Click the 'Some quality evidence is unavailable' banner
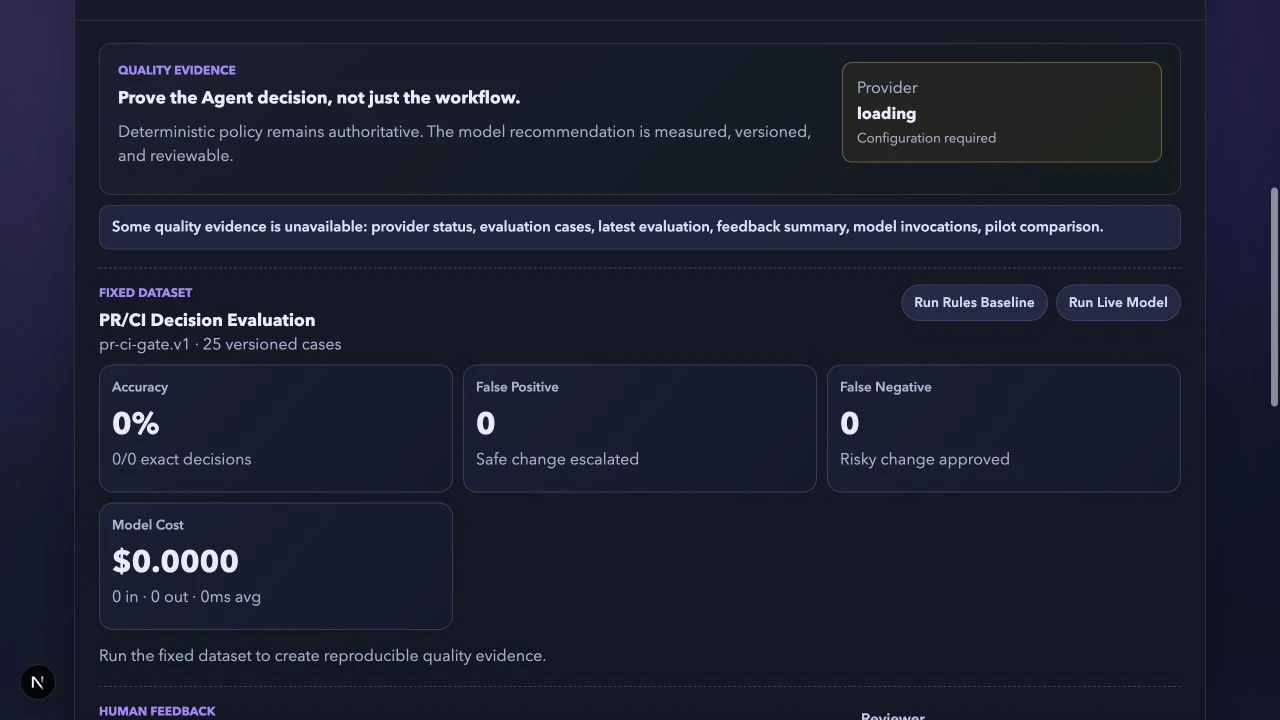The image size is (1280, 720). (640, 227)
